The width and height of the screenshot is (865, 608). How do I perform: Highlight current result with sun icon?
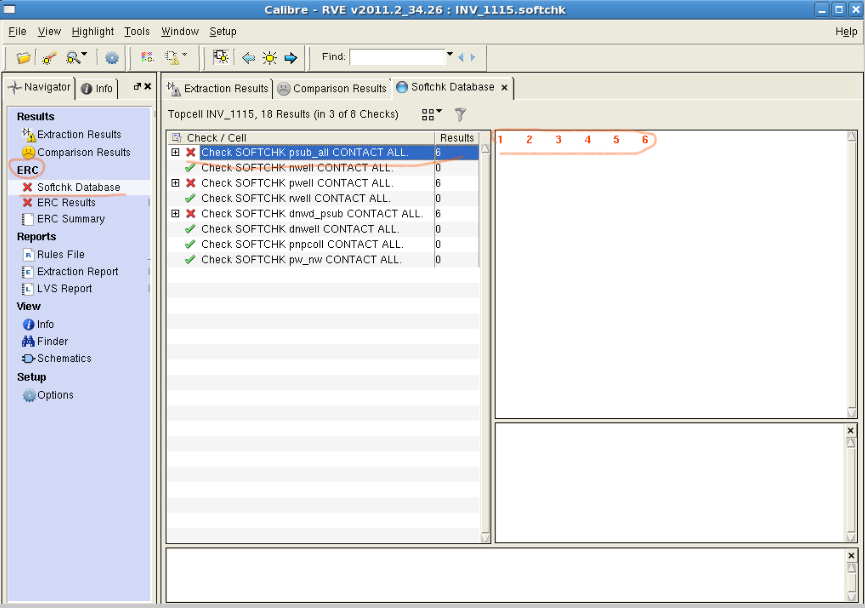[x=269, y=57]
